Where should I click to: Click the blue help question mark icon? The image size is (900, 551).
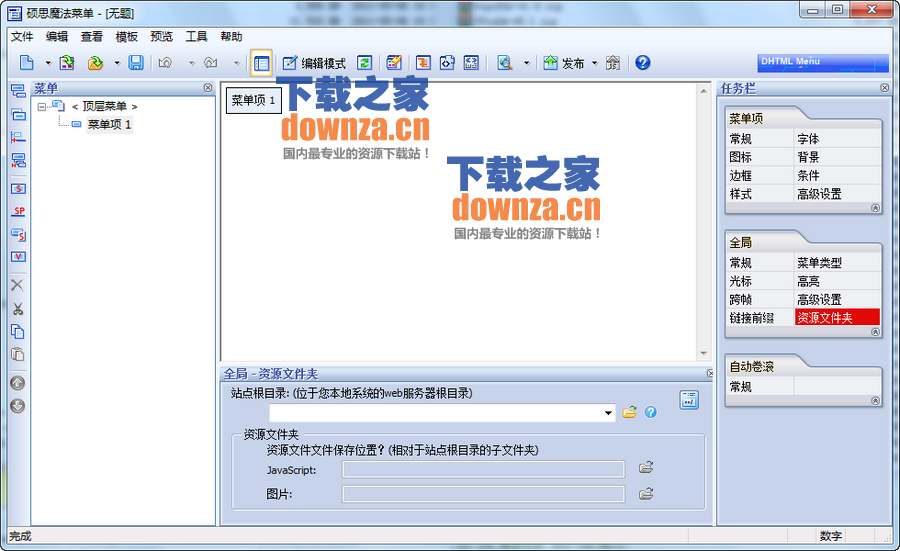[x=643, y=63]
